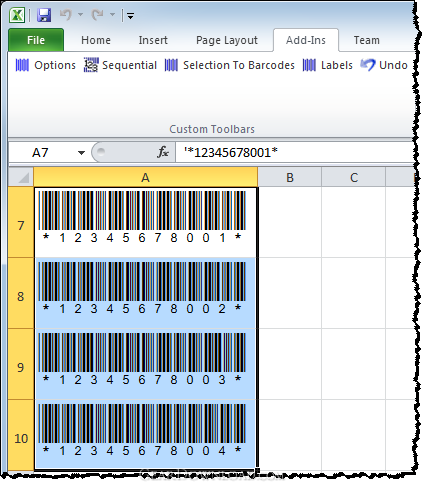Viewport: 425px width, 483px height.
Task: Select the Add-Ins tab
Action: [306, 40]
